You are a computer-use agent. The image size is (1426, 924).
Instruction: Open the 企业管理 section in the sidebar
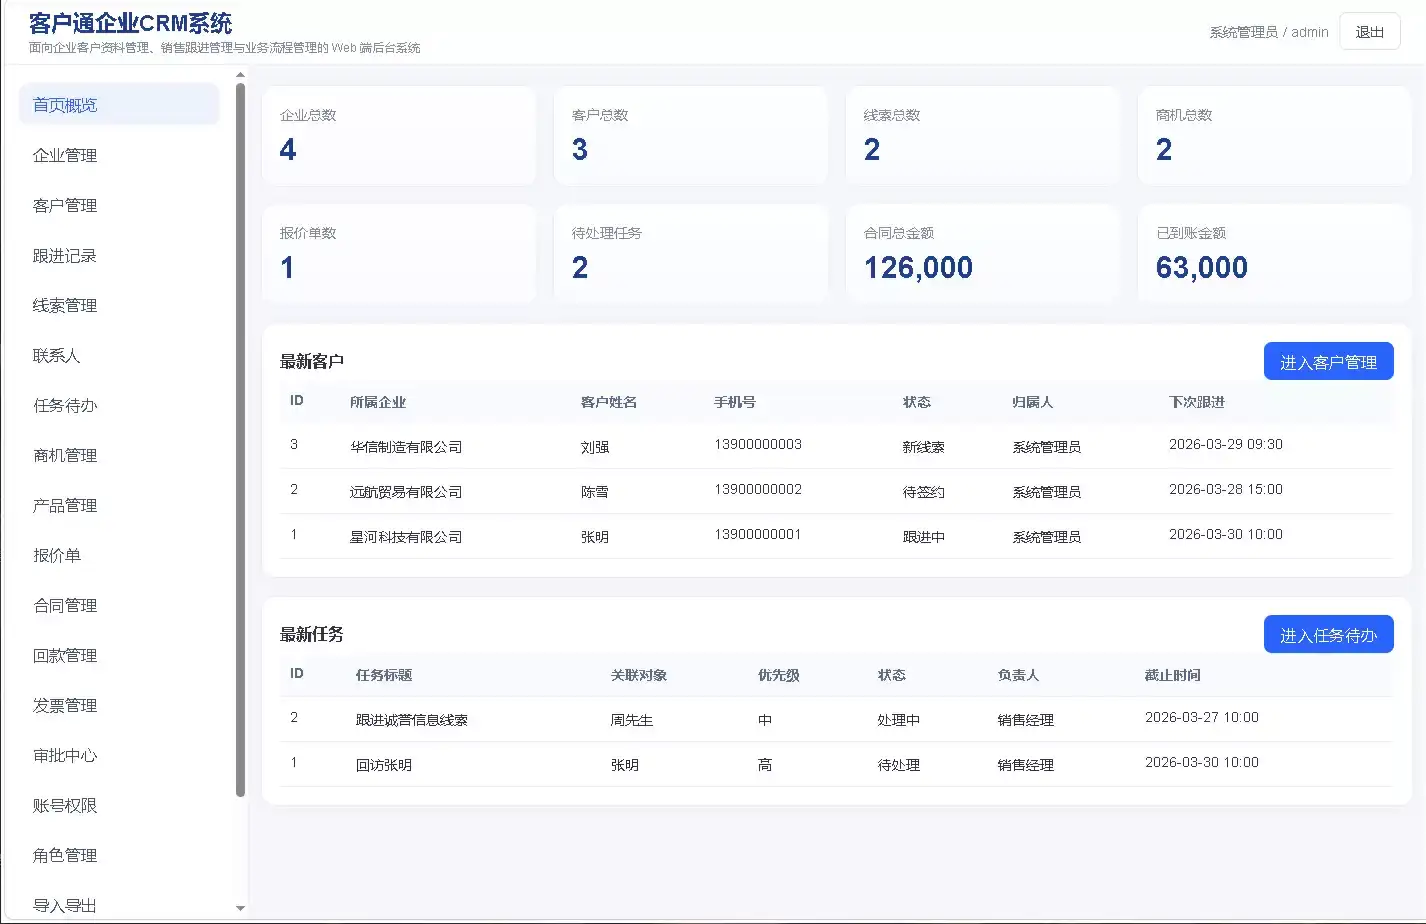click(x=64, y=155)
